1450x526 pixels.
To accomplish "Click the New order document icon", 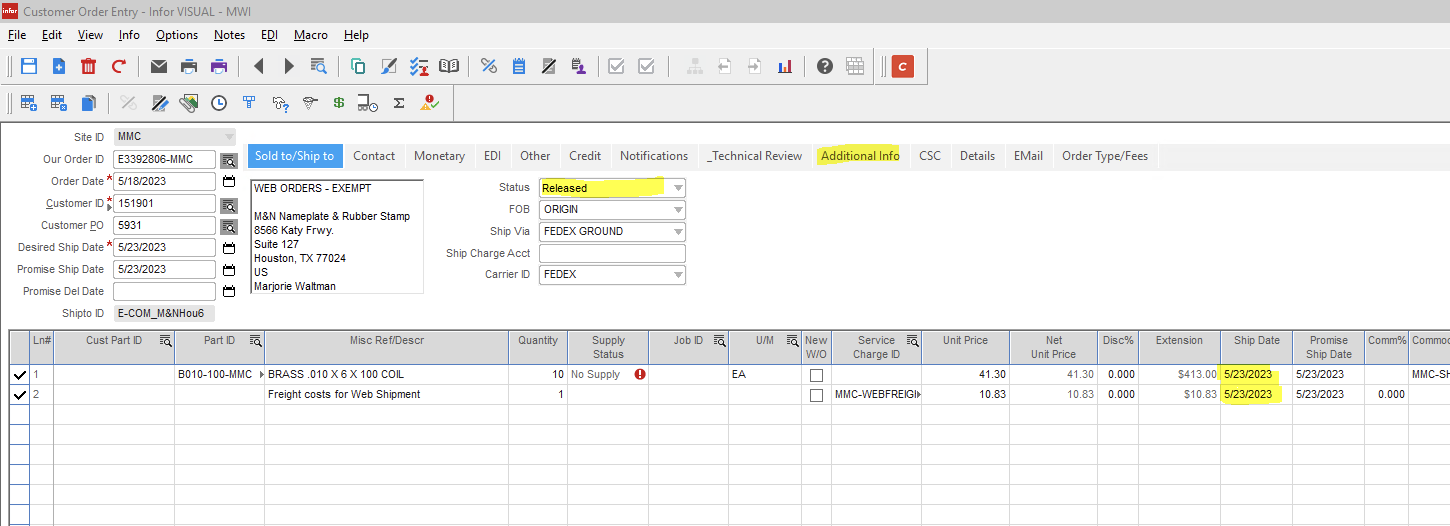I will point(59,66).
